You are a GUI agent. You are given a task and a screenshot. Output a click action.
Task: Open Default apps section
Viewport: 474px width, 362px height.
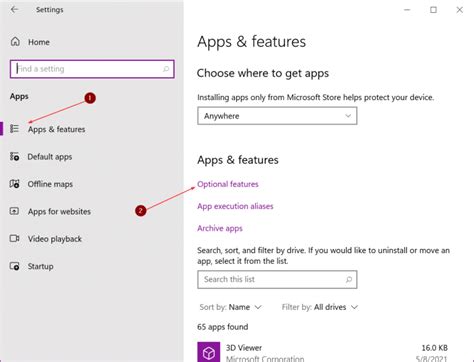50,157
